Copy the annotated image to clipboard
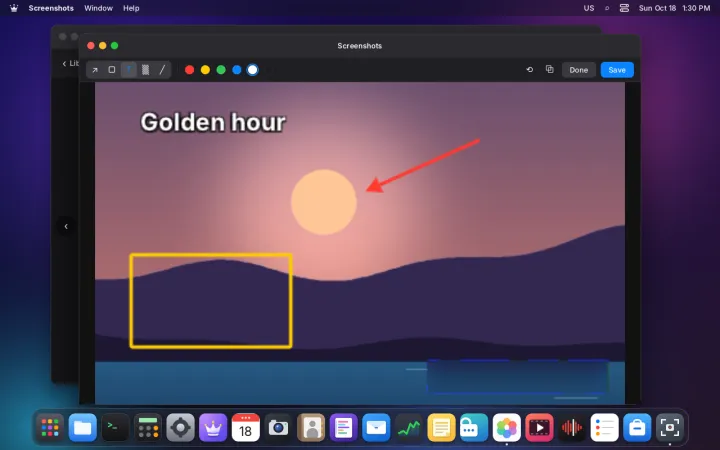This screenshot has width=720, height=450. (x=549, y=69)
